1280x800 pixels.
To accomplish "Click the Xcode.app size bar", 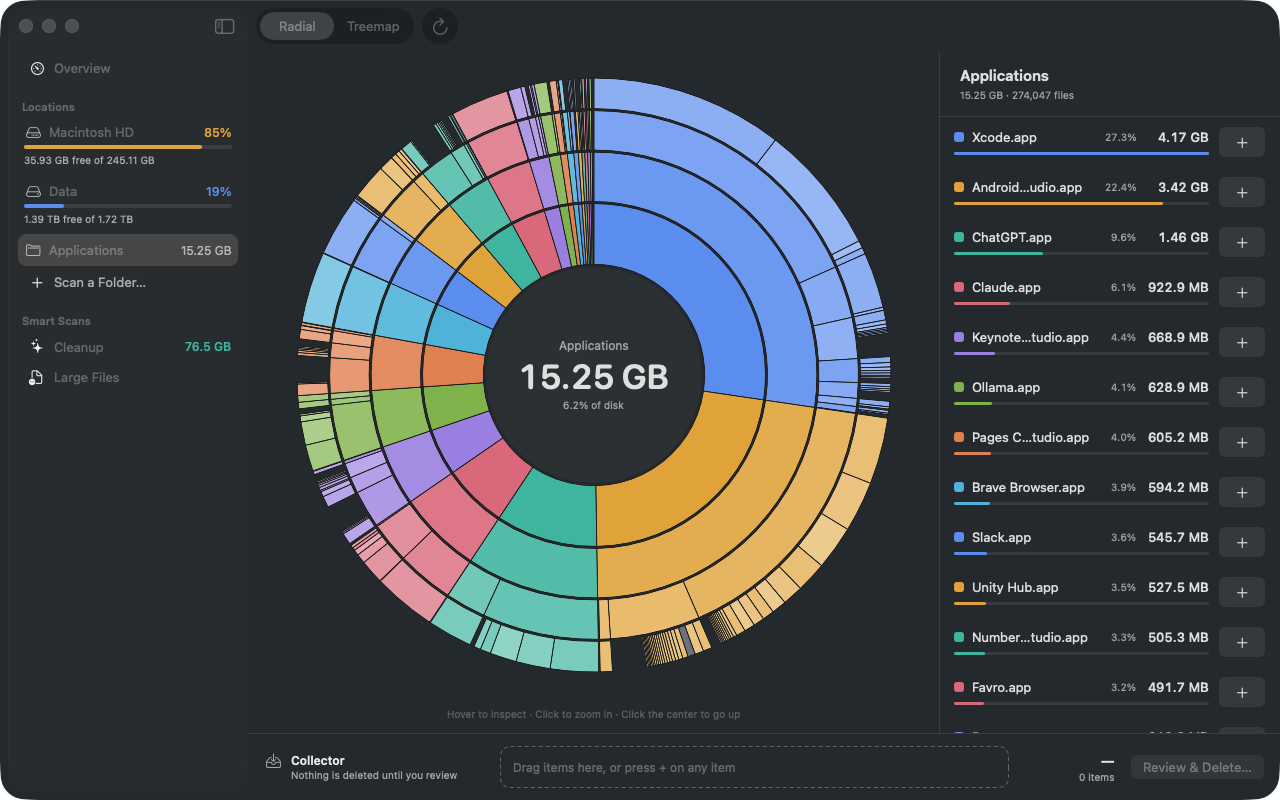I will click(1081, 153).
